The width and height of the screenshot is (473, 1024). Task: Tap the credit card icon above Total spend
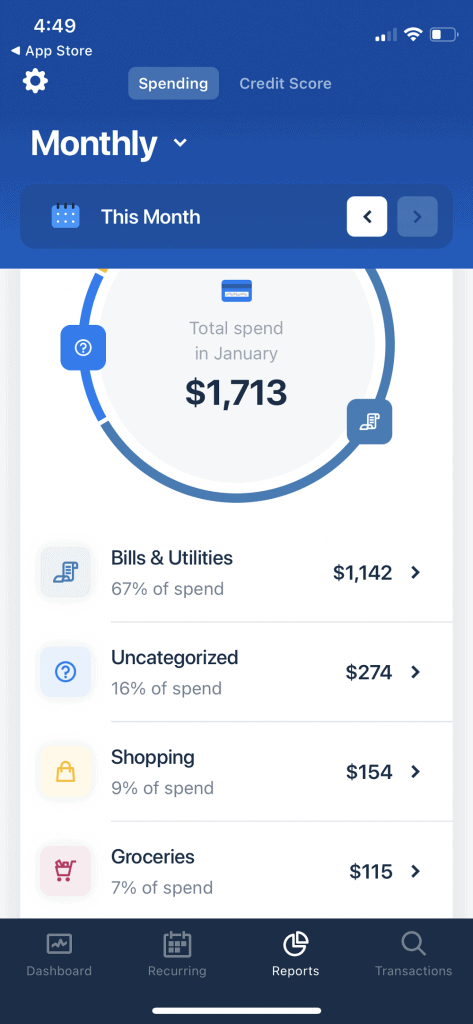[x=236, y=291]
